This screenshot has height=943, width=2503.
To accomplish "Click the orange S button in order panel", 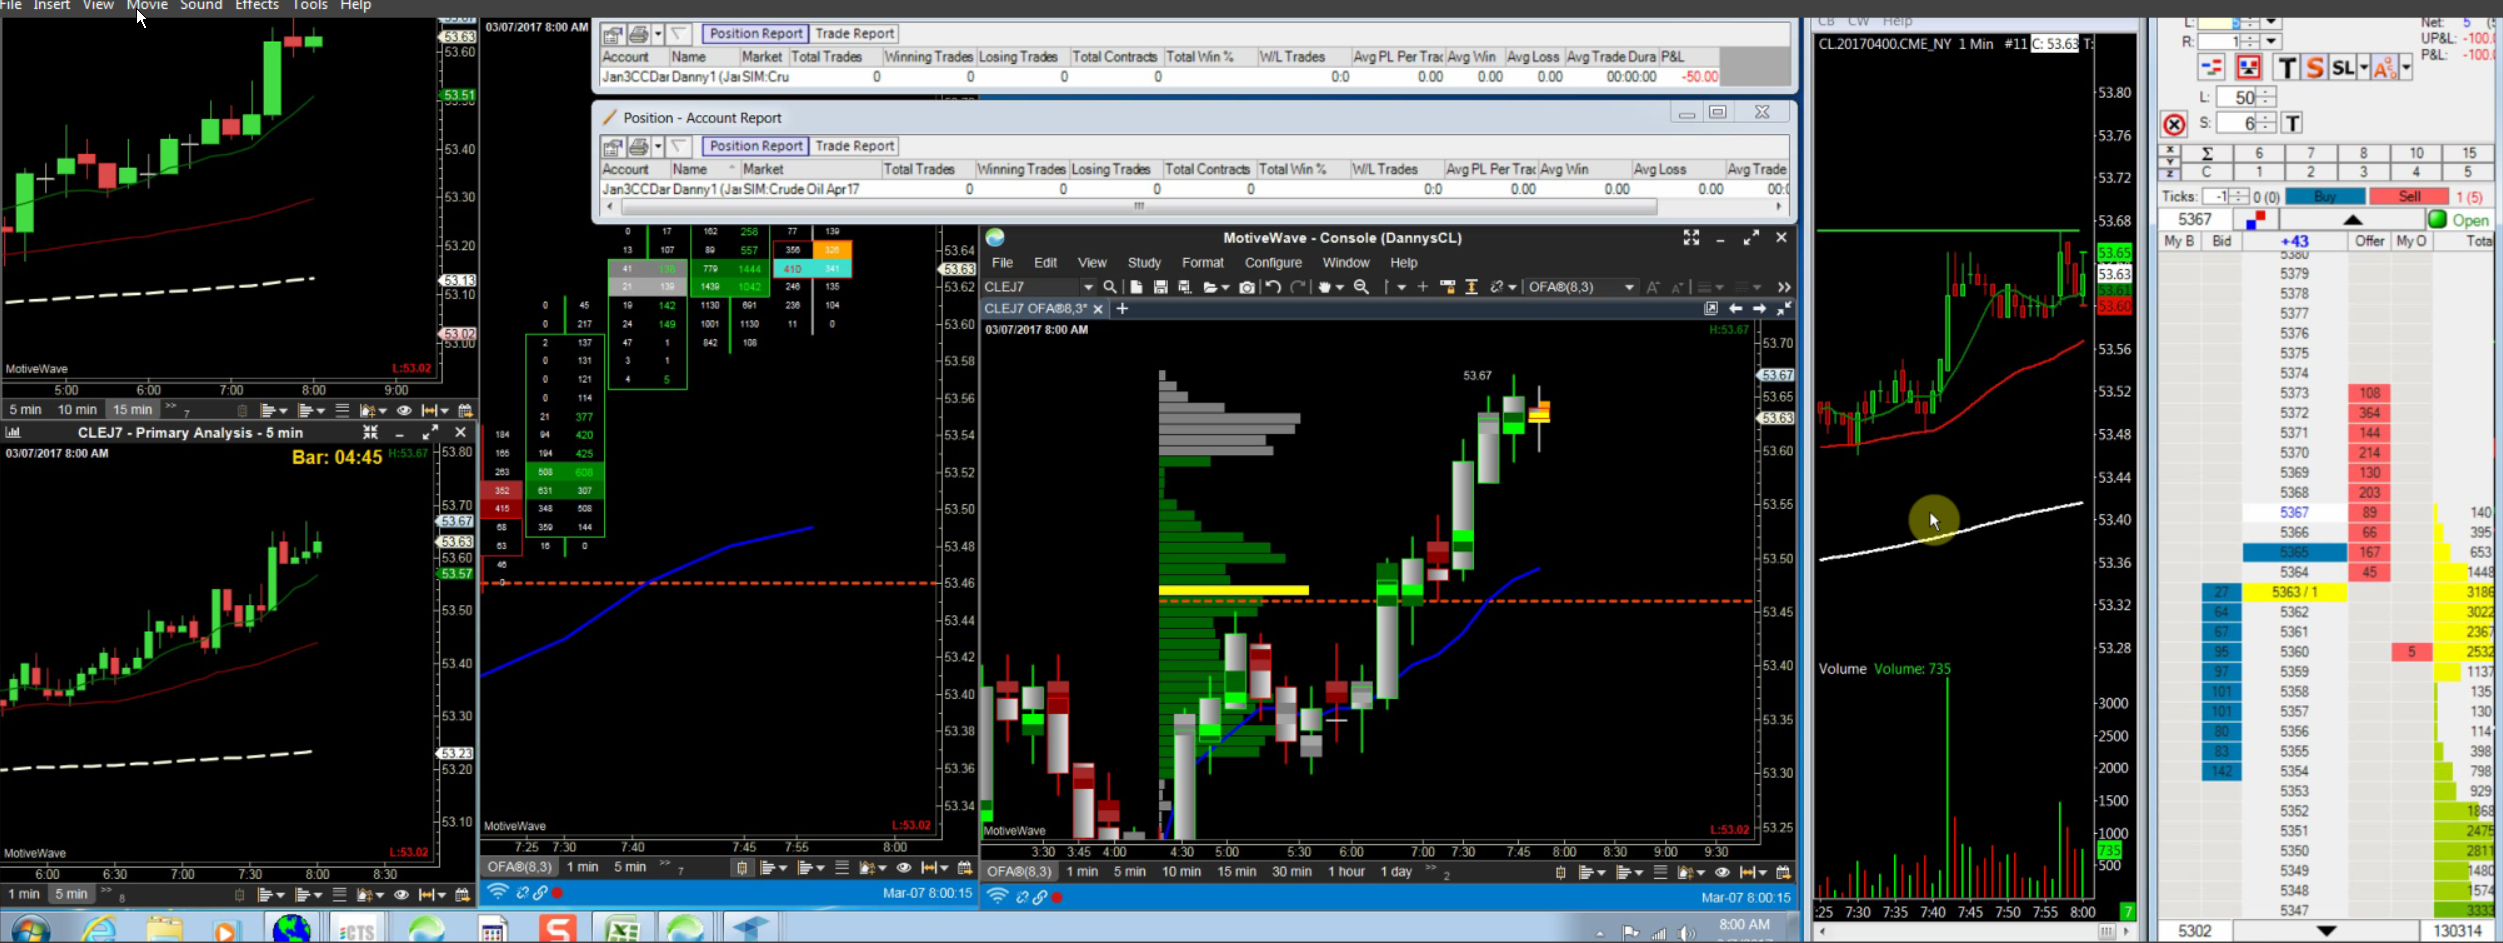I will 2314,68.
